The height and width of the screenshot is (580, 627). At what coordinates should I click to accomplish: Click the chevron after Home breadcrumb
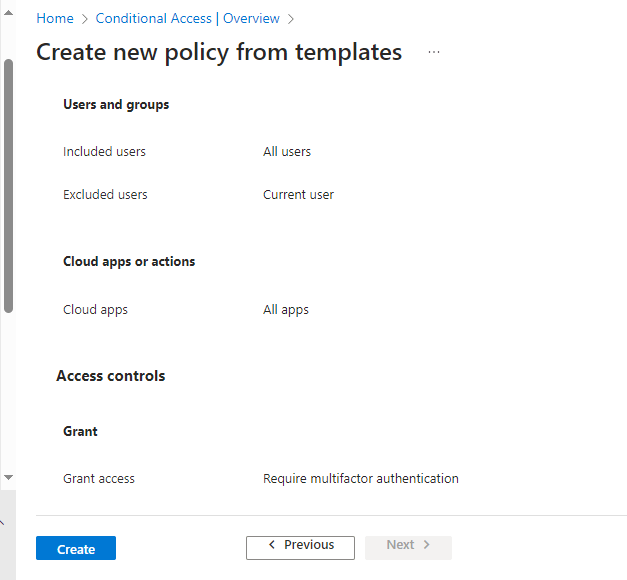(x=85, y=19)
